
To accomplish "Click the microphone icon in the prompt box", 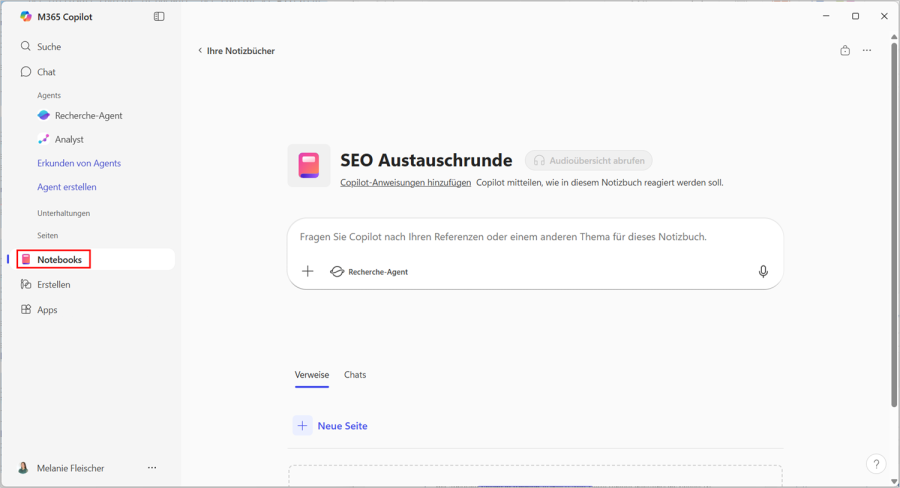I will (x=763, y=272).
